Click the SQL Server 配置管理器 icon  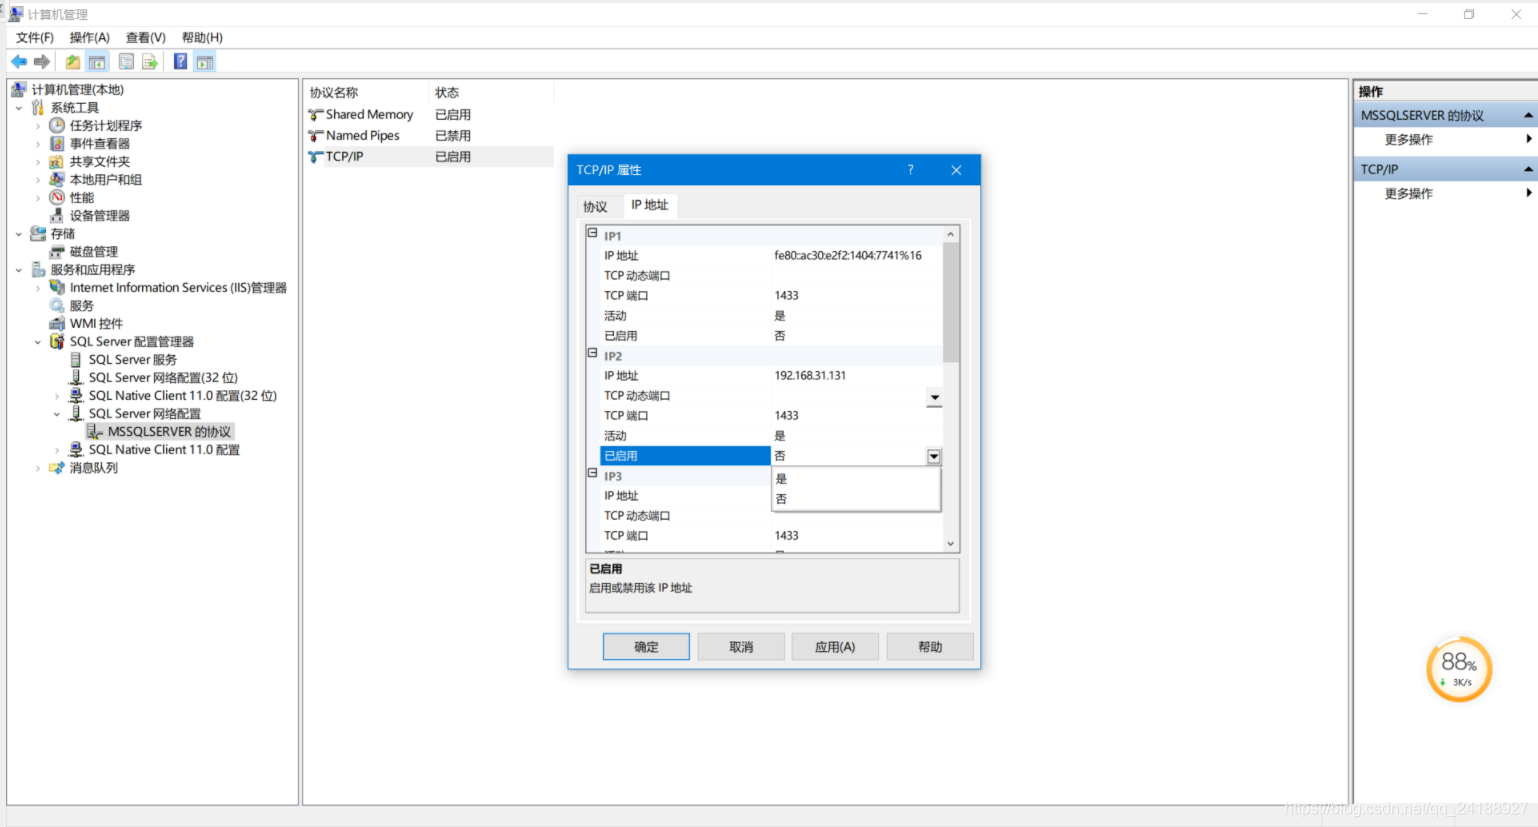[57, 341]
